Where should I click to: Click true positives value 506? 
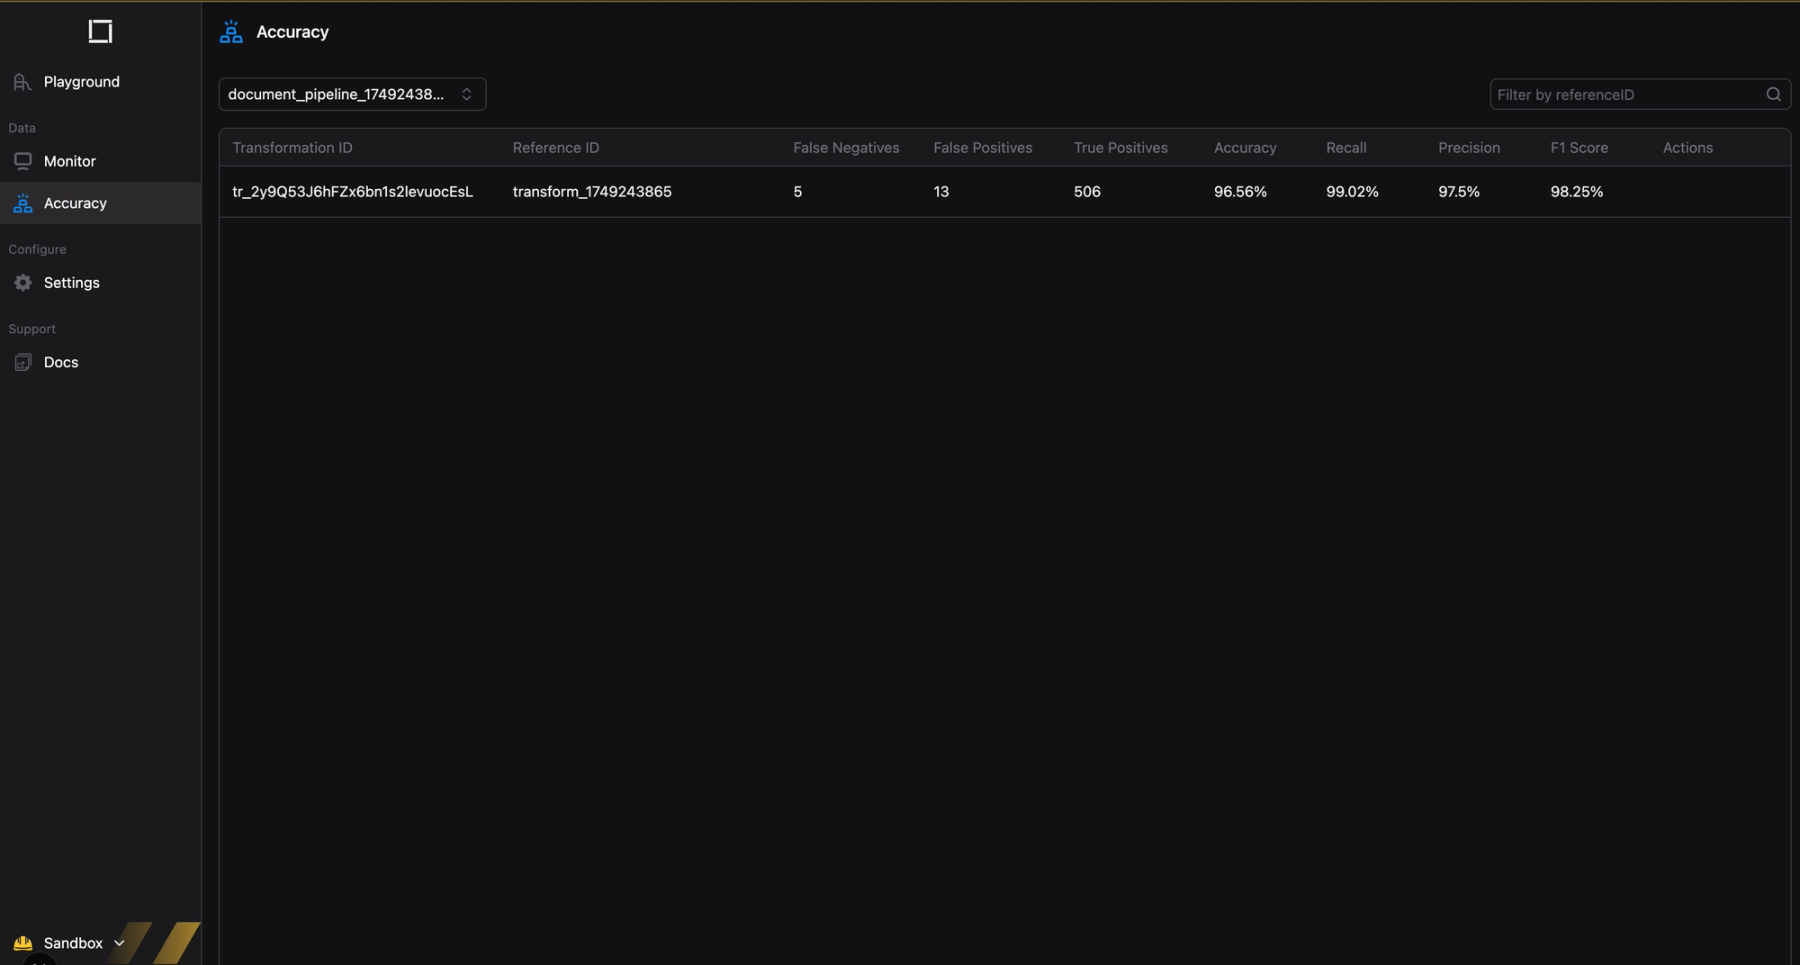click(1087, 192)
